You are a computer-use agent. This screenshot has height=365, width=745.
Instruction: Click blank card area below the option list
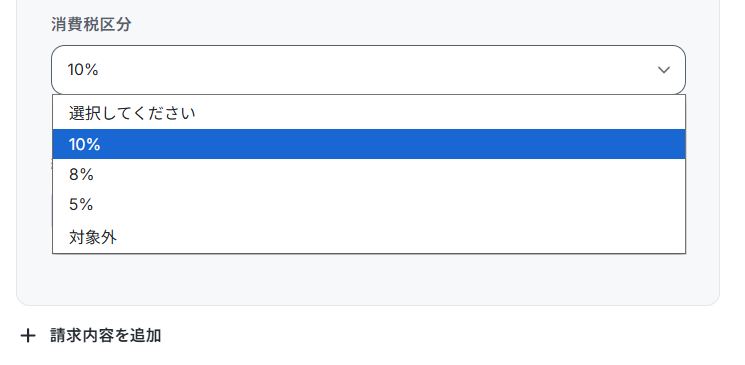[368, 279]
